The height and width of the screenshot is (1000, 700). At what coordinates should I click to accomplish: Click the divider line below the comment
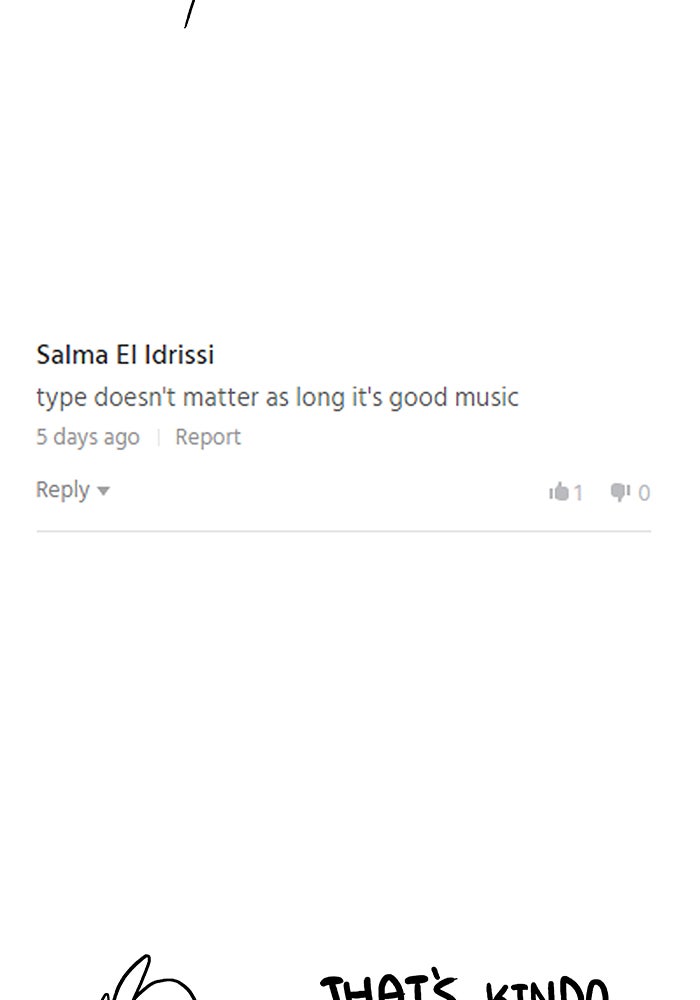343,531
